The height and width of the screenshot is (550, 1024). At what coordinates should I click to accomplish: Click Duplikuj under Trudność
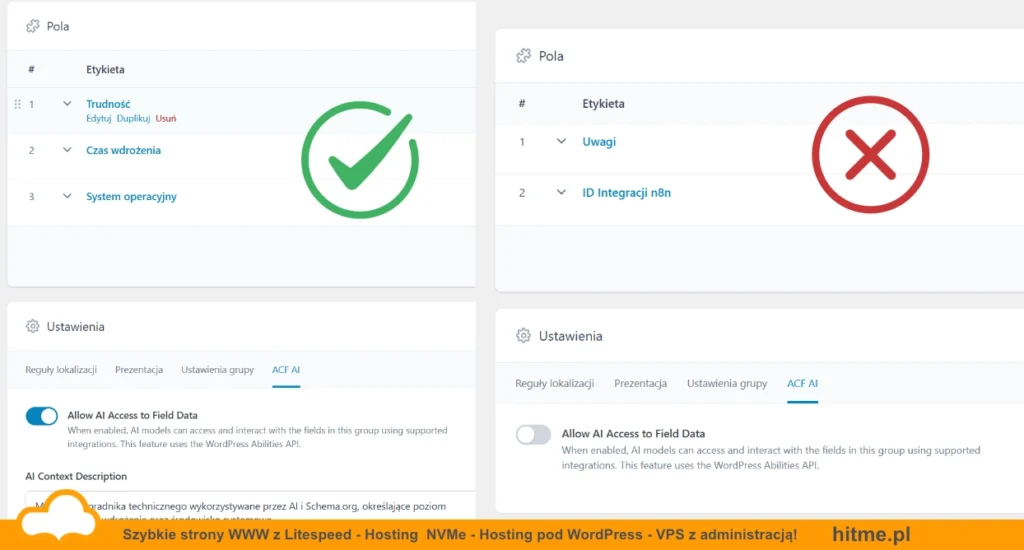133,118
